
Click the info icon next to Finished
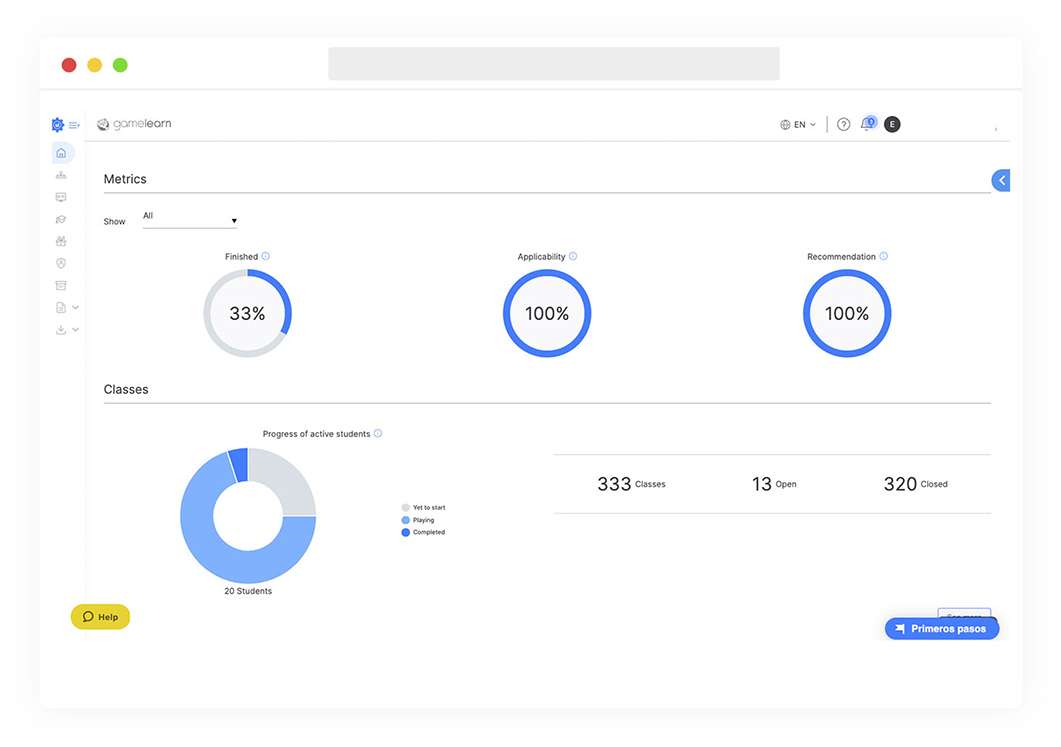click(266, 257)
